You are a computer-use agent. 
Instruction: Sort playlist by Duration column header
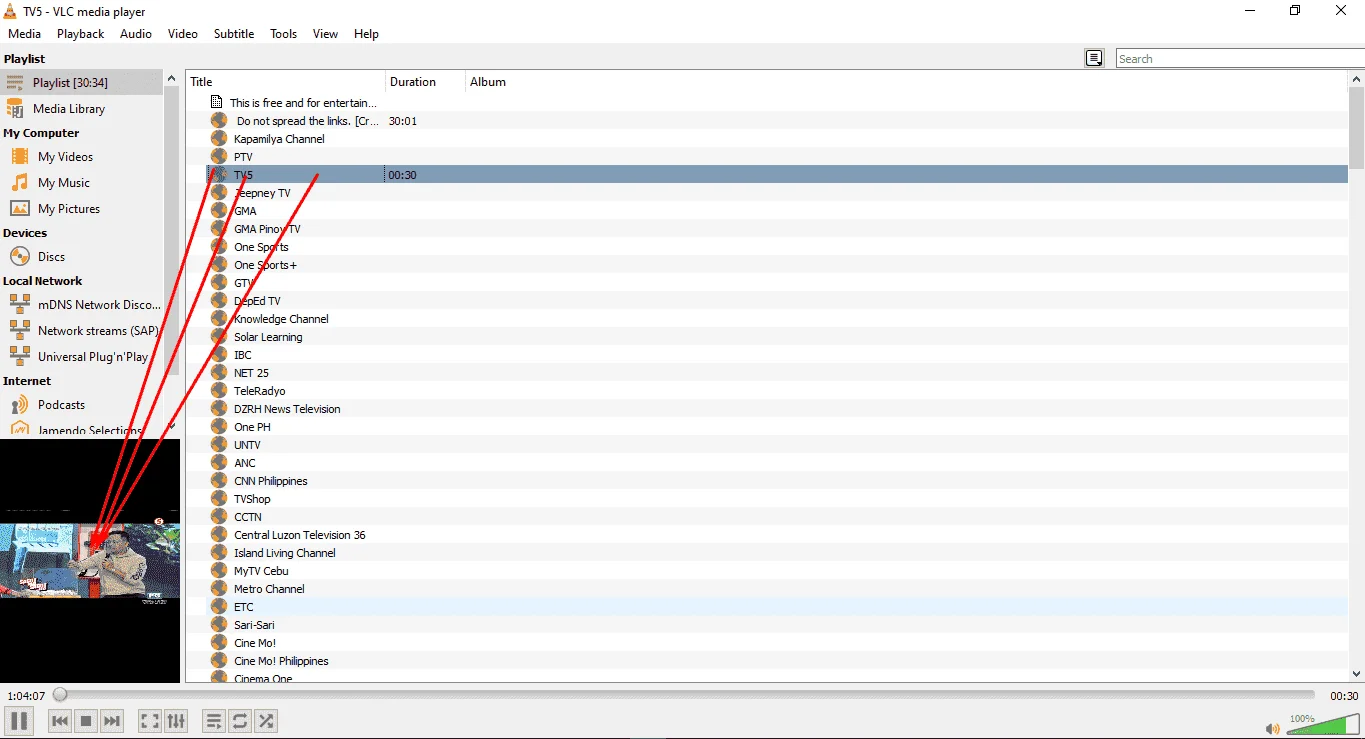click(x=425, y=82)
